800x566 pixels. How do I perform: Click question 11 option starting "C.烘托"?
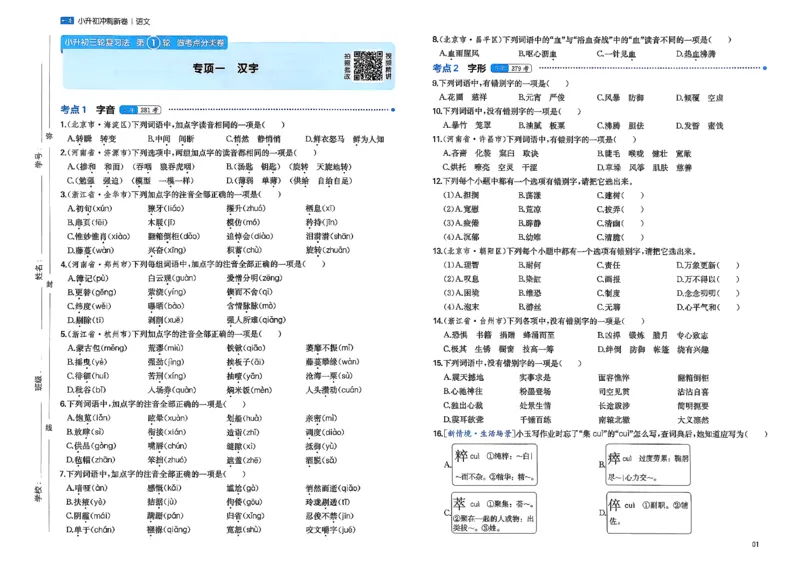pyautogui.click(x=490, y=167)
